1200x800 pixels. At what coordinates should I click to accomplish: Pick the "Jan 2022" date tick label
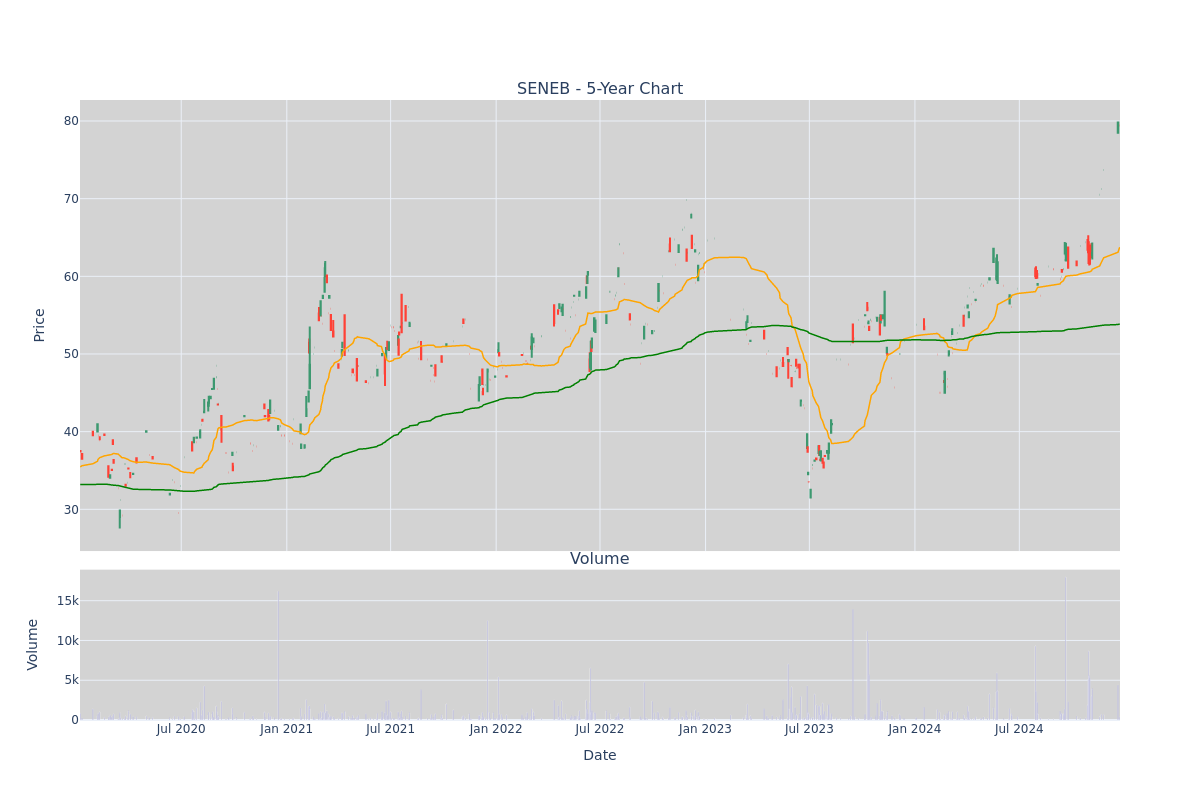click(496, 729)
